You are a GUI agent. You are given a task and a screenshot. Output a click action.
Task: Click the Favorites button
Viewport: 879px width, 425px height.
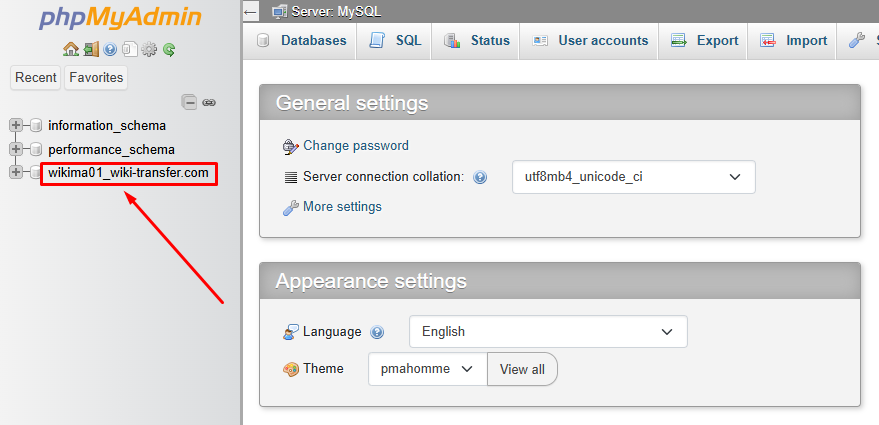click(96, 77)
